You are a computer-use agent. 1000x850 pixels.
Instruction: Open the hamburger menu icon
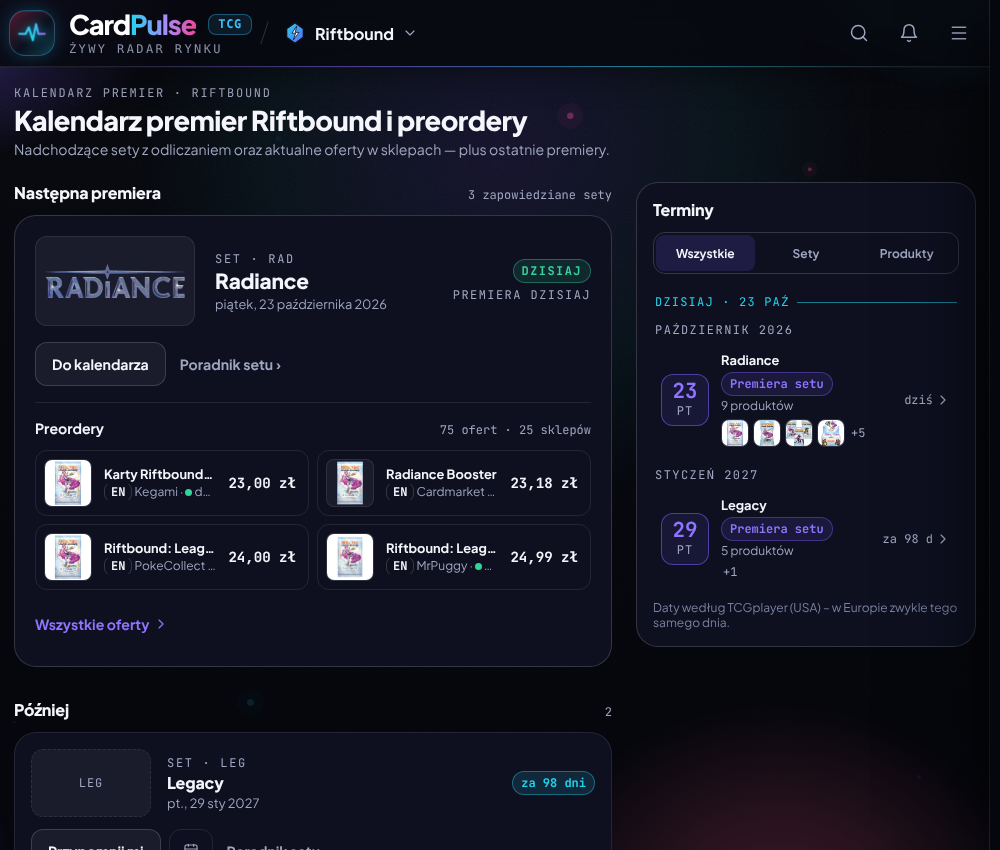[959, 33]
